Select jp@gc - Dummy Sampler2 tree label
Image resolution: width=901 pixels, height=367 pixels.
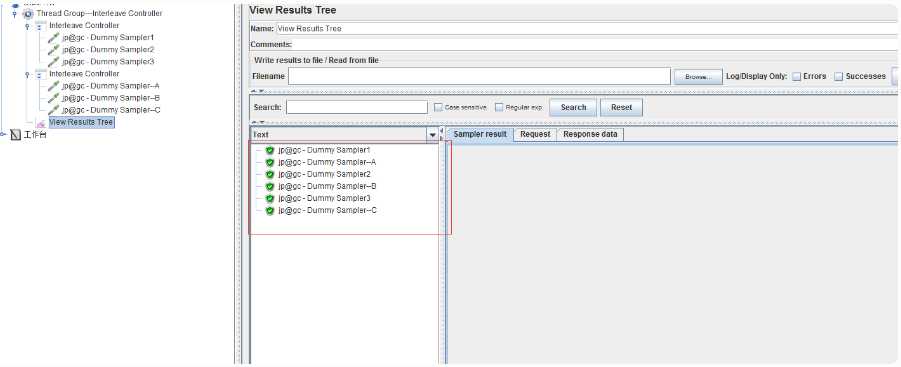click(108, 49)
